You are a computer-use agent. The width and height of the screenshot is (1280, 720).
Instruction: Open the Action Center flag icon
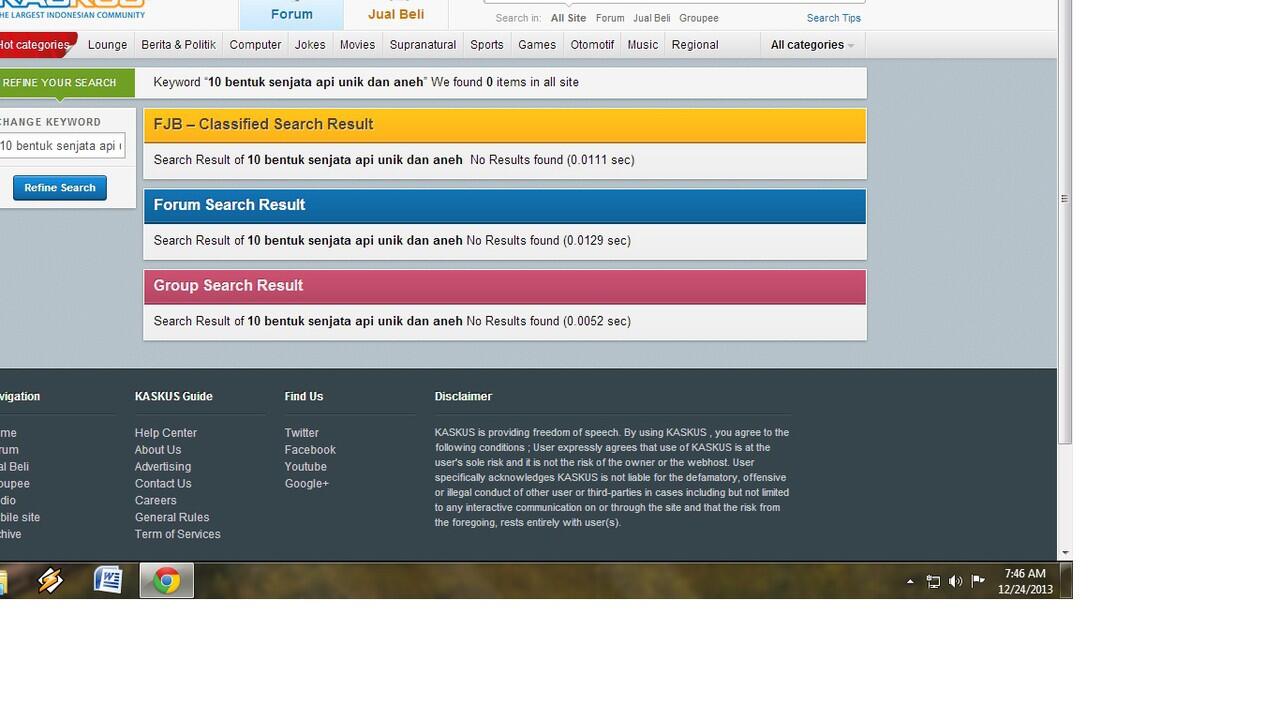(x=978, y=581)
